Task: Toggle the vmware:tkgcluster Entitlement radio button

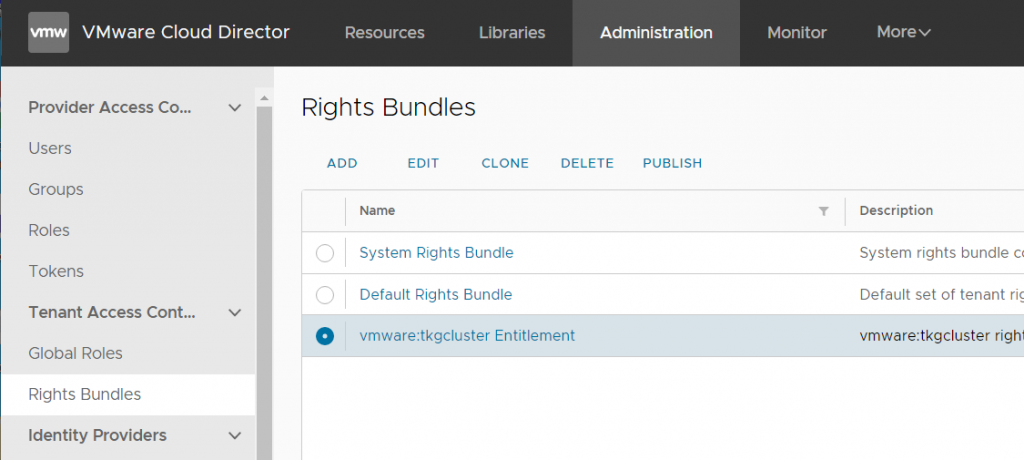Action: click(325, 336)
